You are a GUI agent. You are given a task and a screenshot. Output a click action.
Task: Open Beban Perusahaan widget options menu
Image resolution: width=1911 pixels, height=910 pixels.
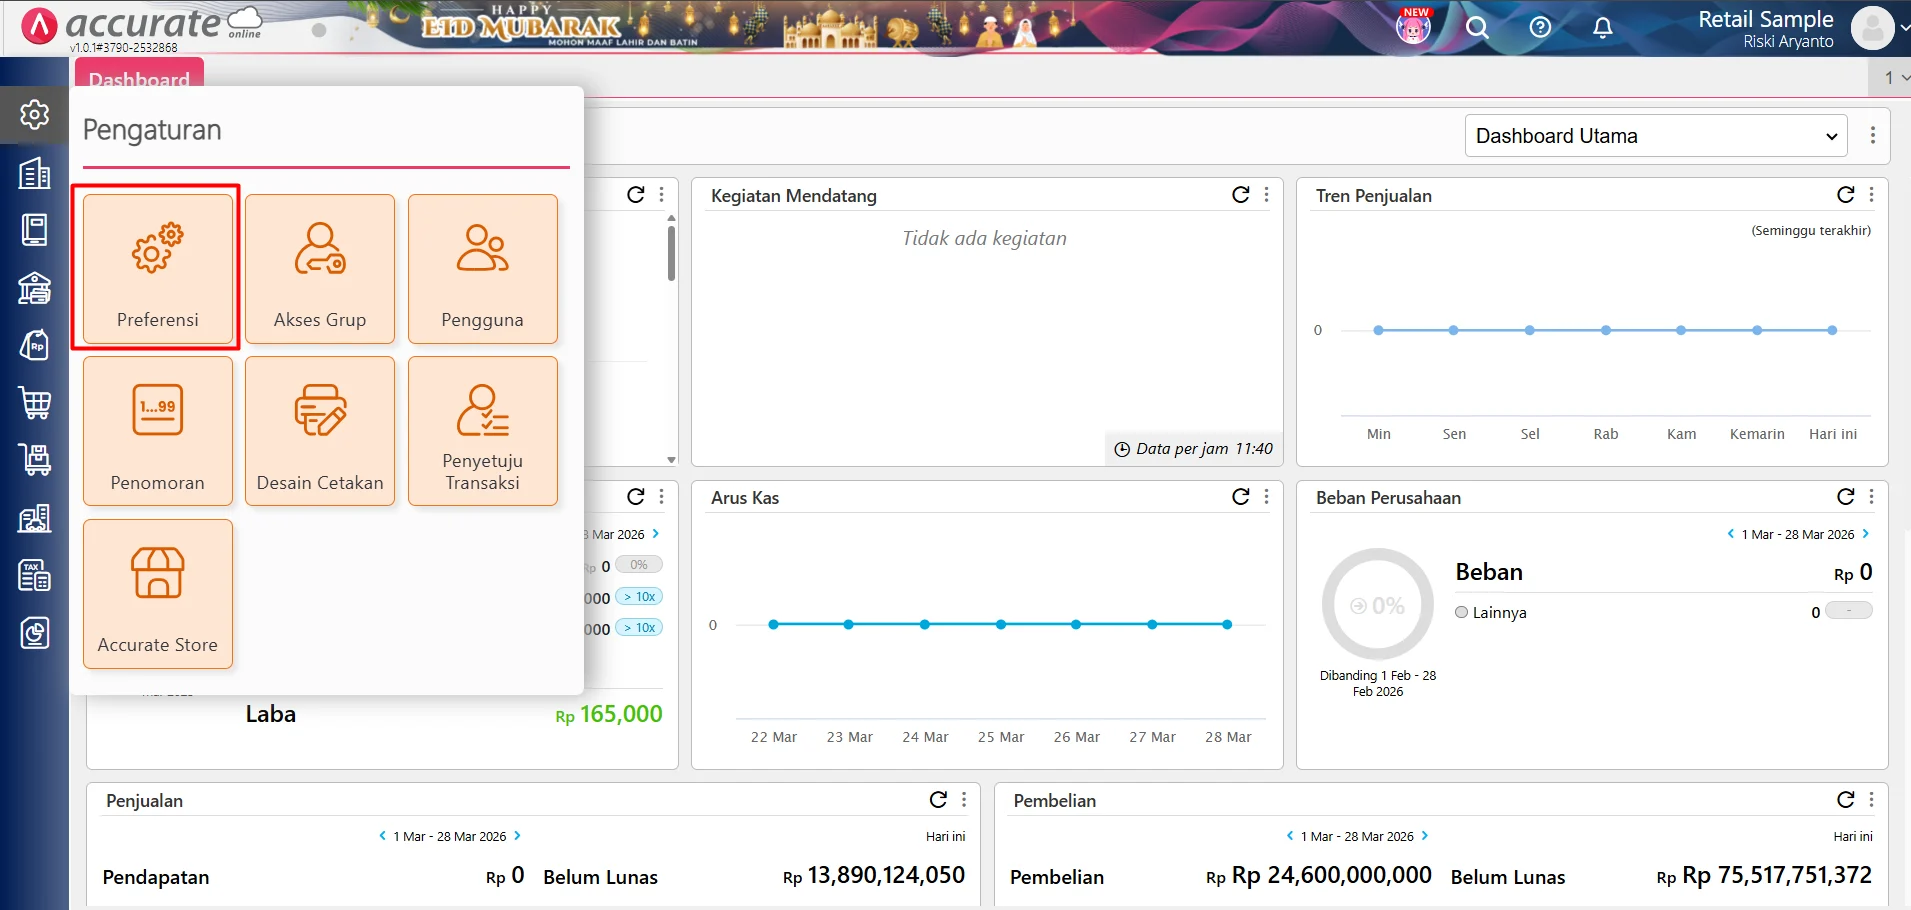pos(1872,497)
